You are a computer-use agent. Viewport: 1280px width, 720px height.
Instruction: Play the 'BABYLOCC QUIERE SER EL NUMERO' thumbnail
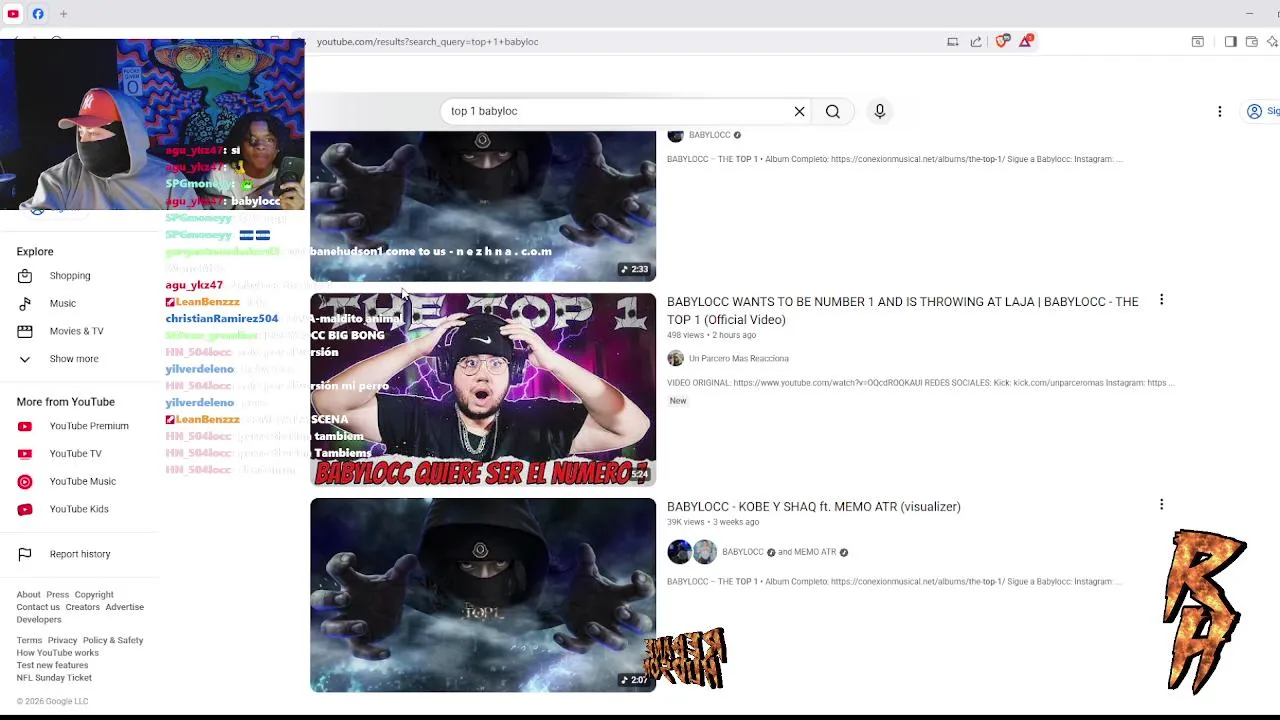483,389
